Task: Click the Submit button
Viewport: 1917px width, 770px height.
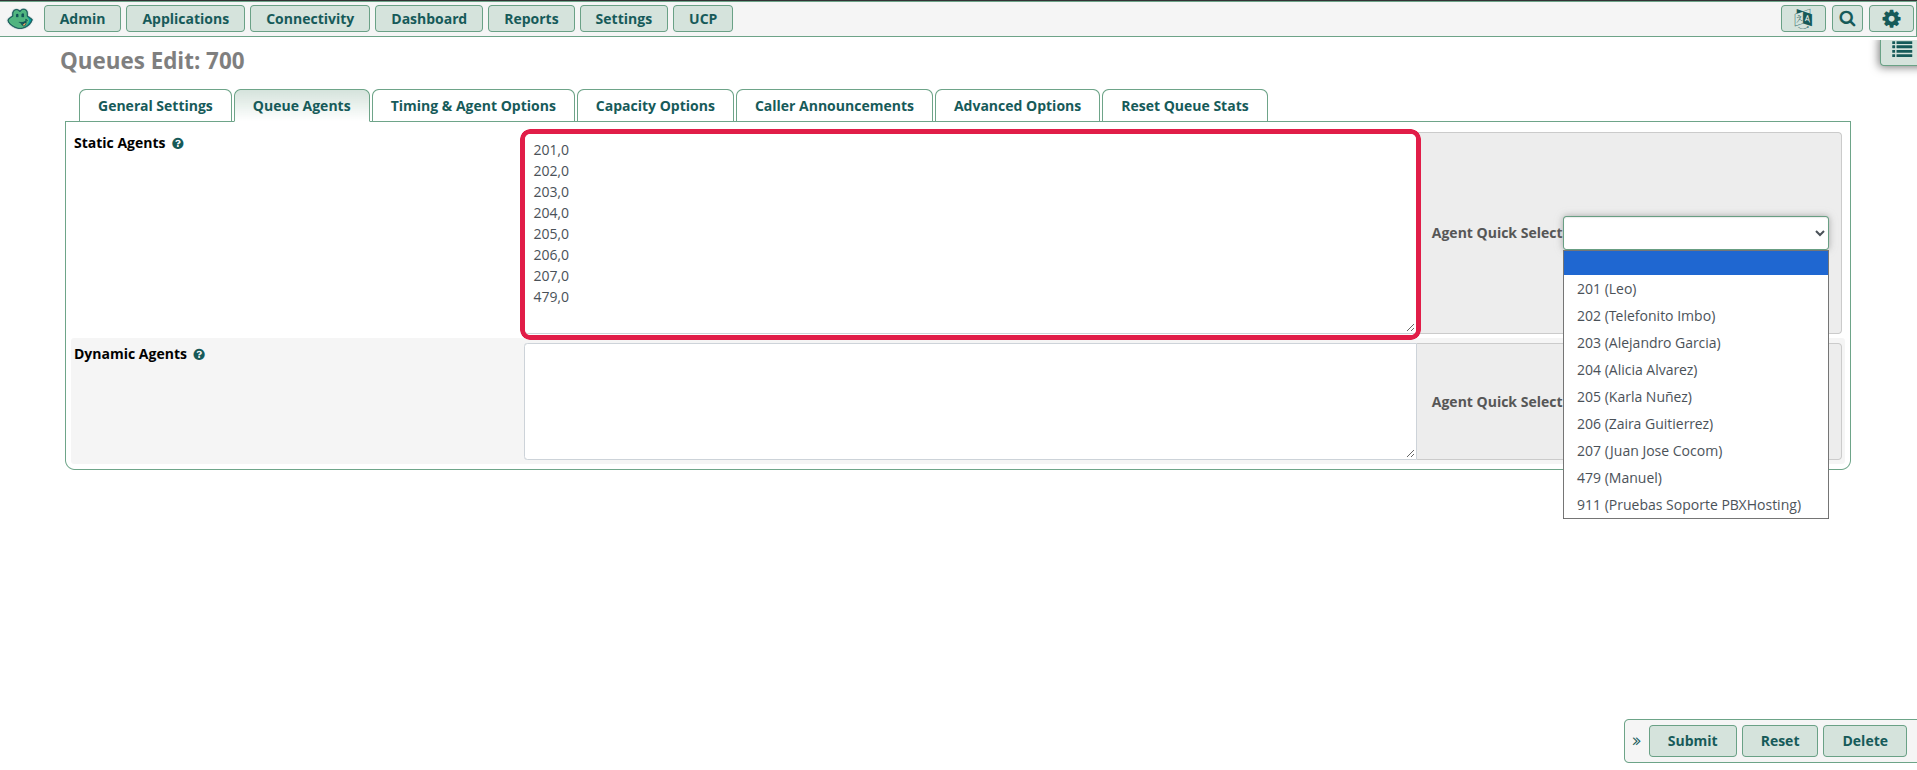Action: [1692, 741]
